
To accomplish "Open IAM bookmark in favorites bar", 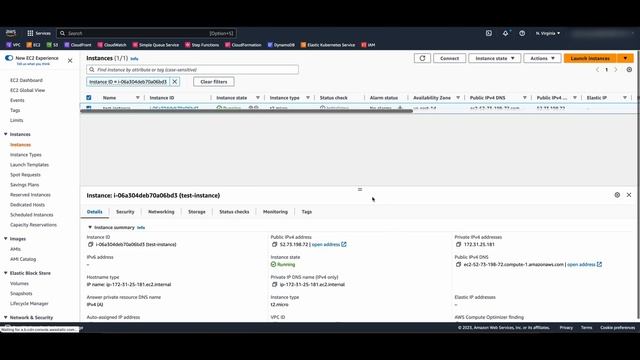I will [x=368, y=45].
